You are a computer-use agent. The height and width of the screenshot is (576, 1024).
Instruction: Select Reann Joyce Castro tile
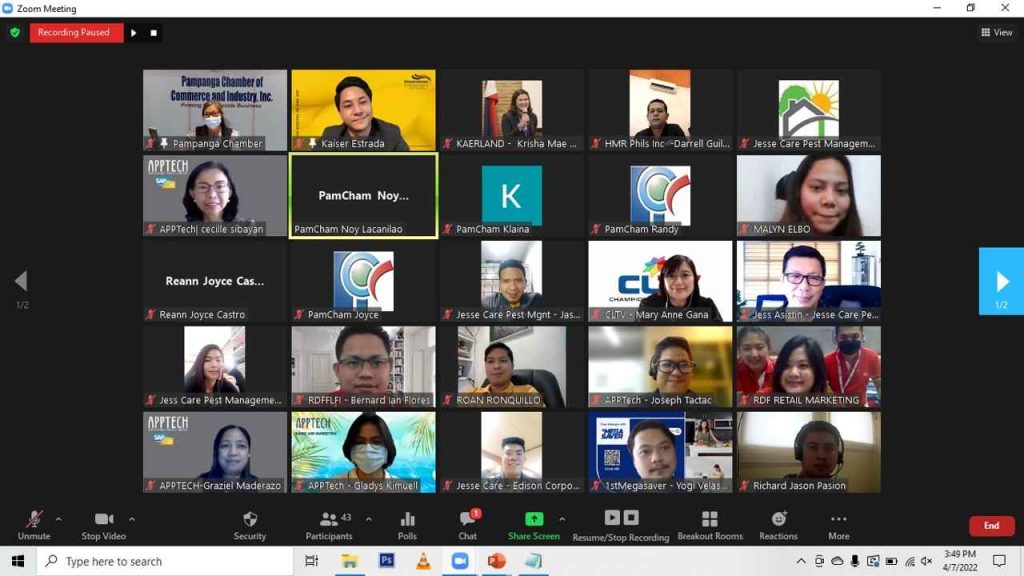[x=215, y=281]
